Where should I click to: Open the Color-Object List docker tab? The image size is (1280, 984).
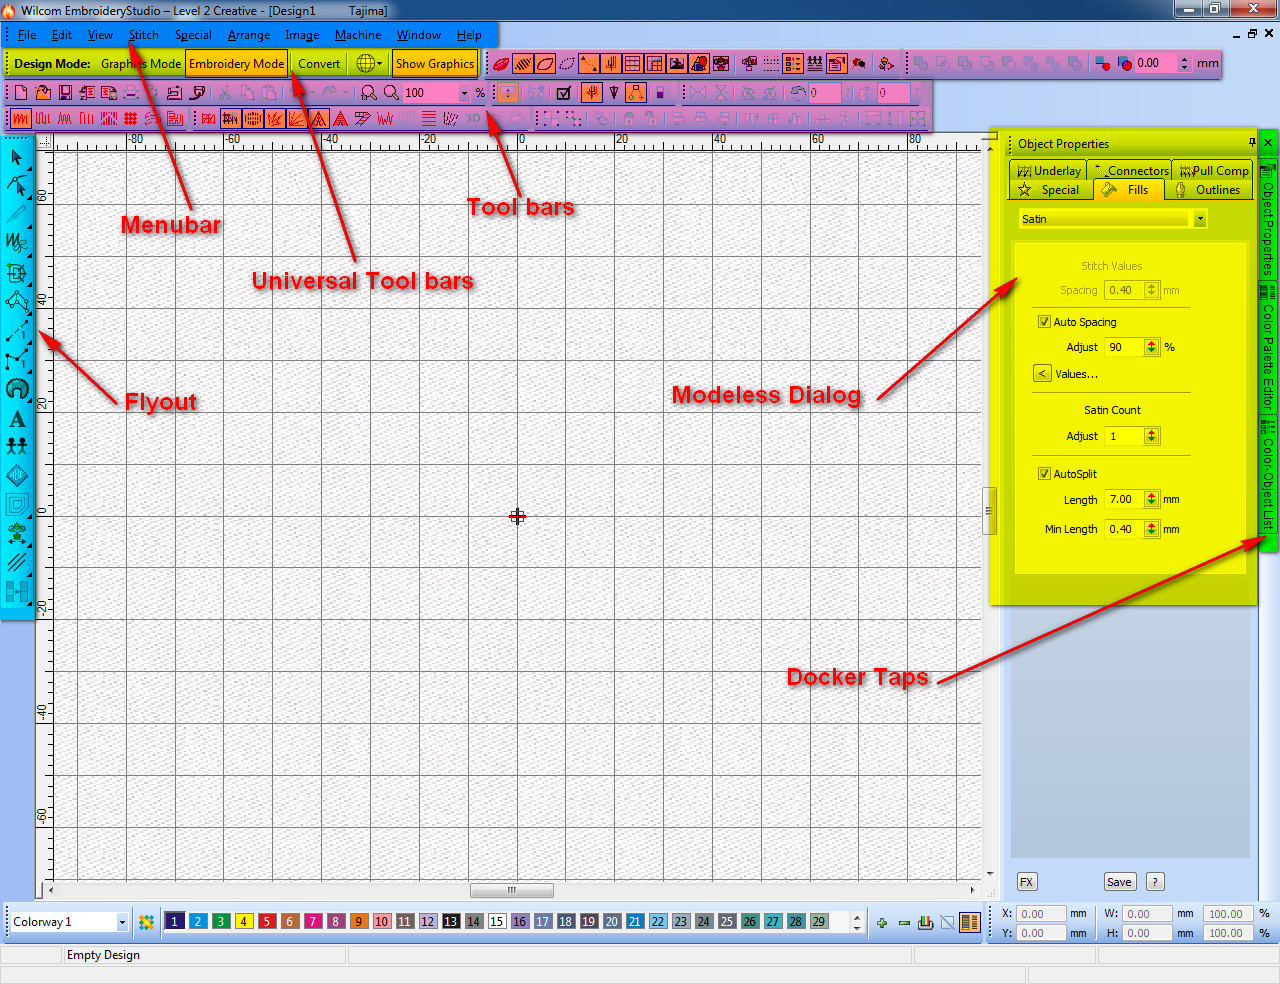1268,476
